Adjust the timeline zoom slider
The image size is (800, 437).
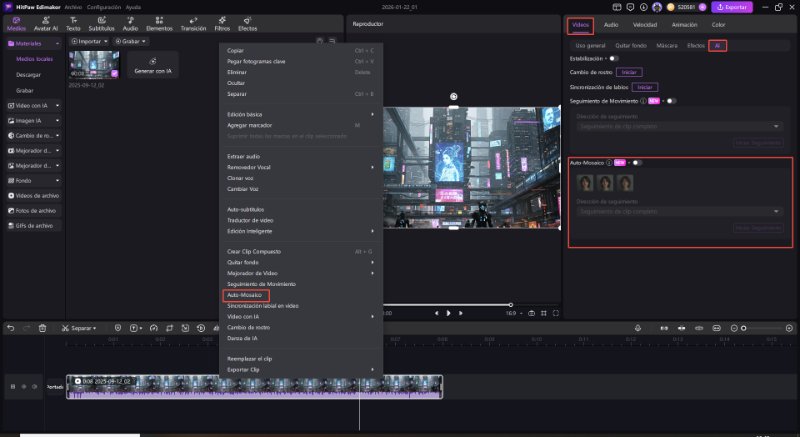(x=742, y=327)
